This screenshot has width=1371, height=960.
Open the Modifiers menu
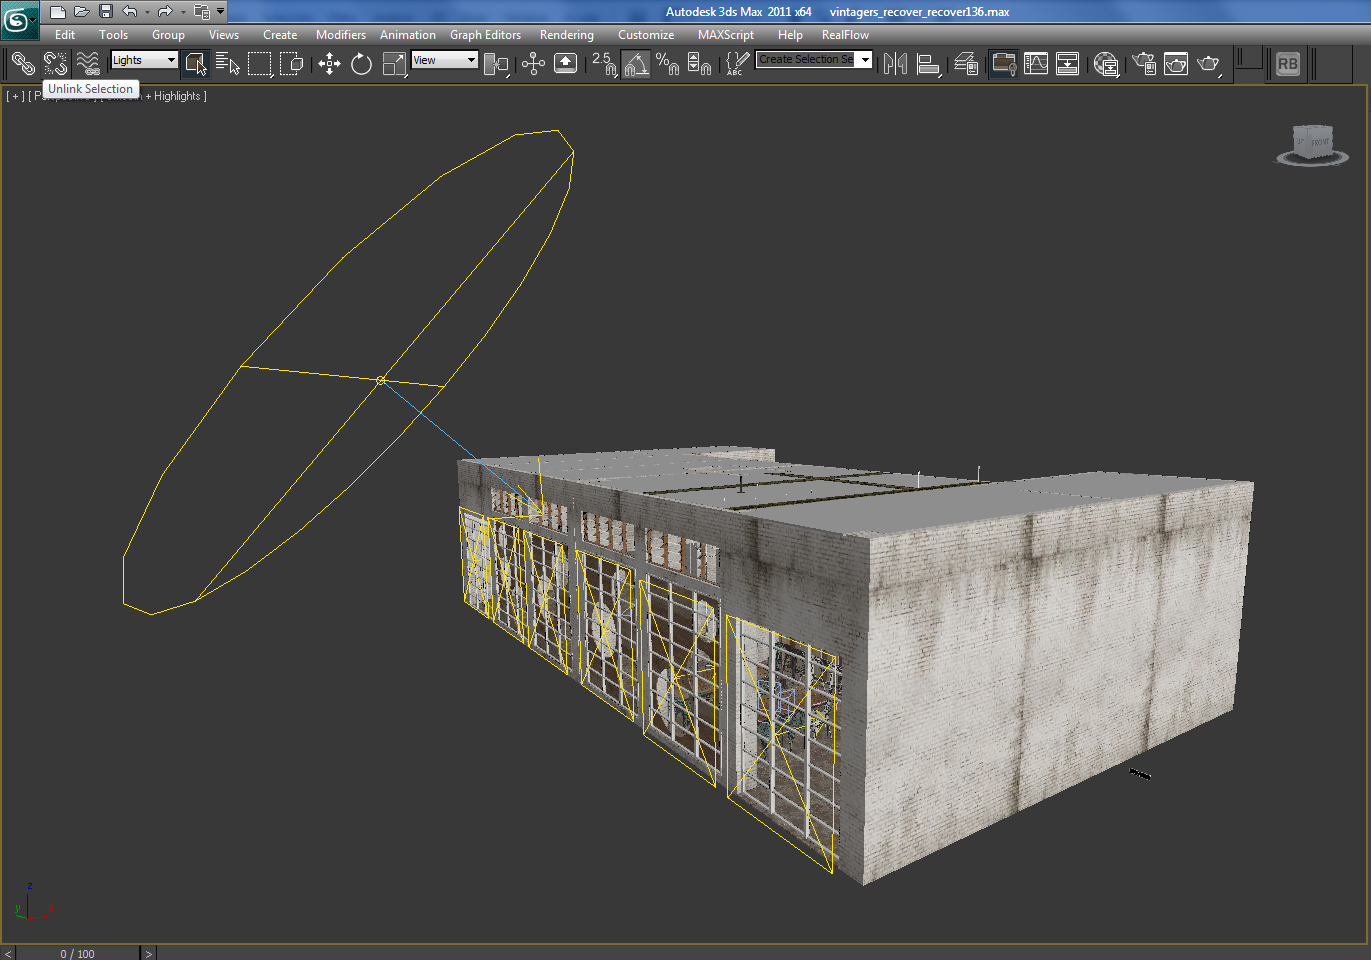coord(340,35)
